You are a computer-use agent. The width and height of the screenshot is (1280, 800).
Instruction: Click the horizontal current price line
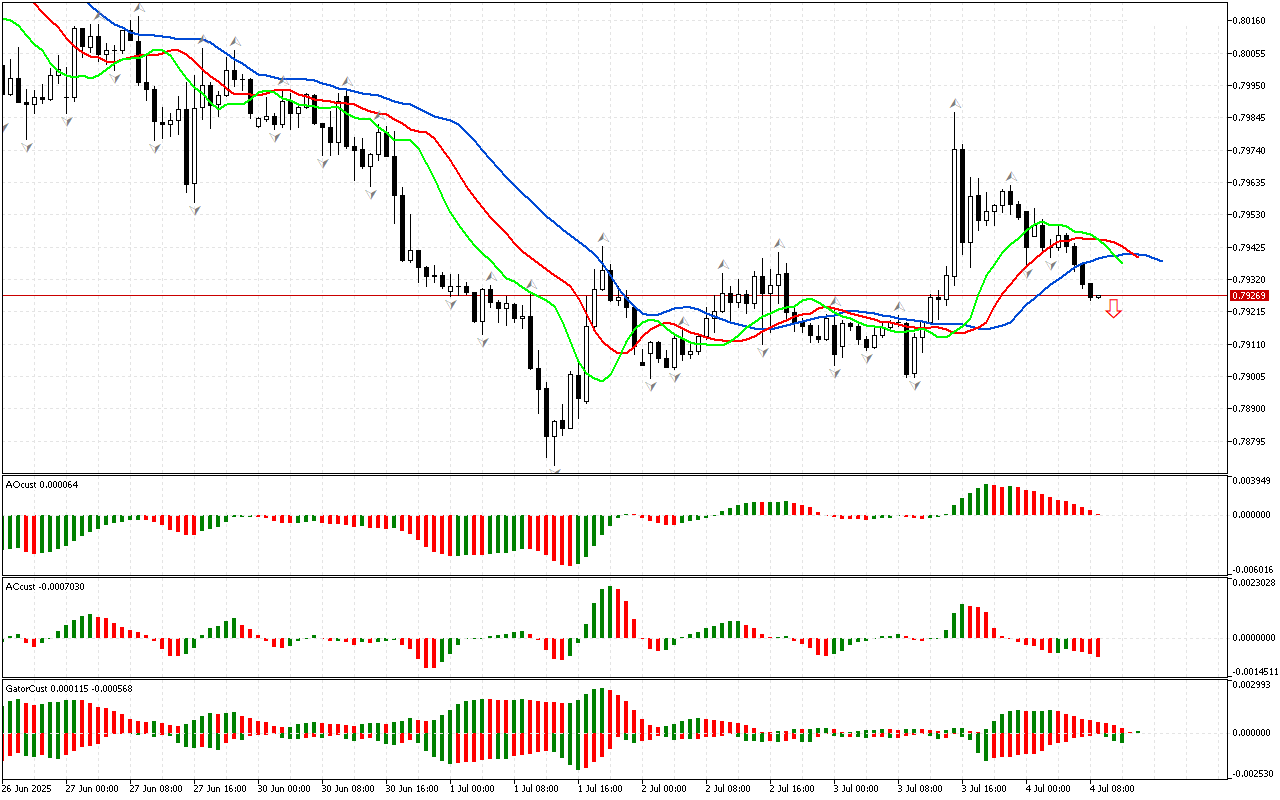coord(300,295)
